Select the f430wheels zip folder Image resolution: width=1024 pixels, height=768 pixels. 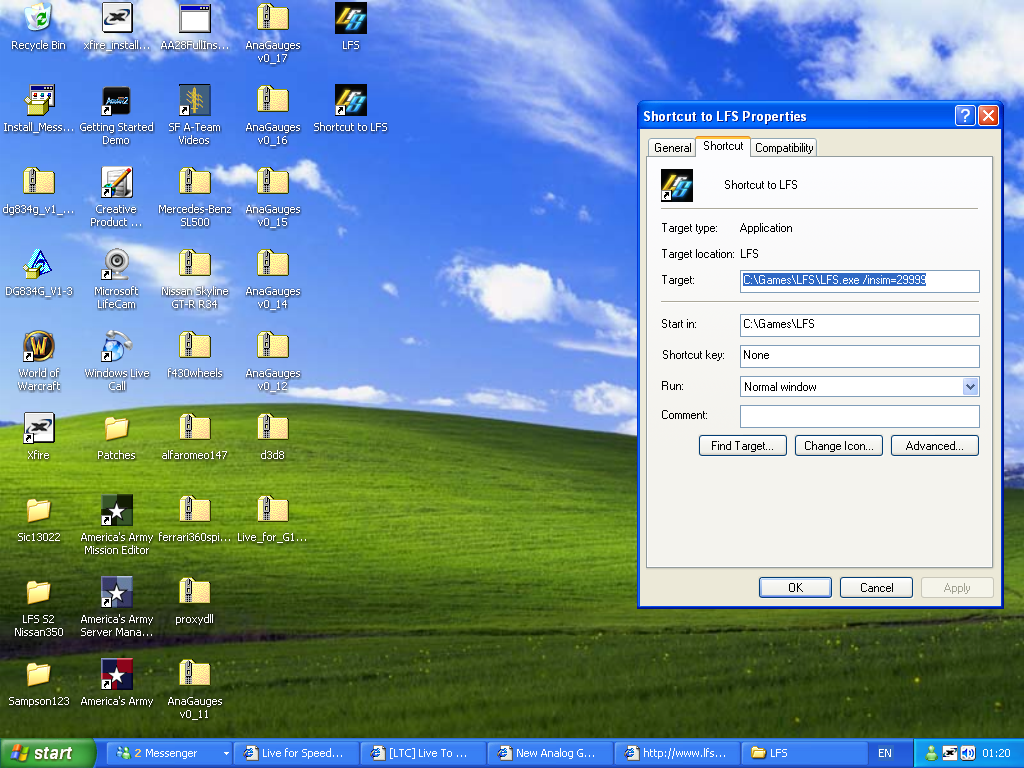[x=195, y=355]
